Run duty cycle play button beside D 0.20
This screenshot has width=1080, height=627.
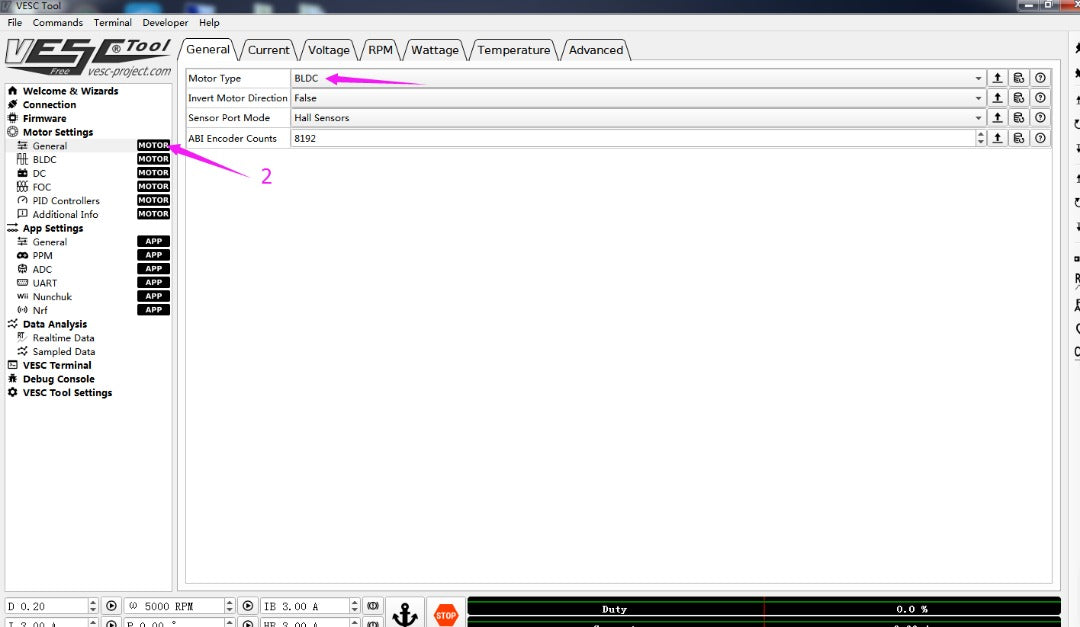tap(111, 606)
